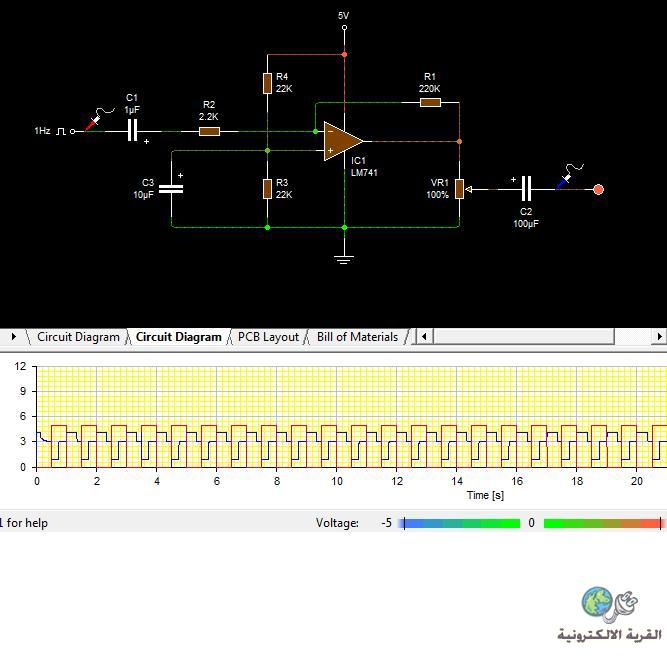
Task: Click the 5V supply terminal
Action: (x=344, y=28)
